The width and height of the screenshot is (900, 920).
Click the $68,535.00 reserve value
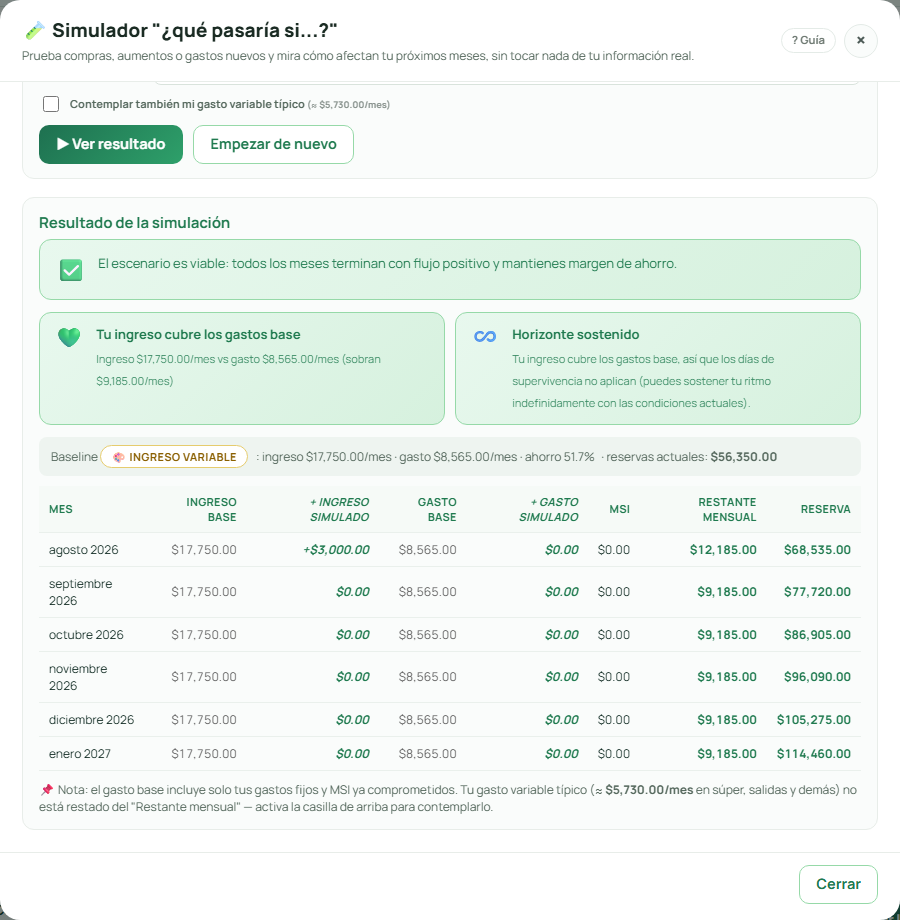pyautogui.click(x=817, y=550)
